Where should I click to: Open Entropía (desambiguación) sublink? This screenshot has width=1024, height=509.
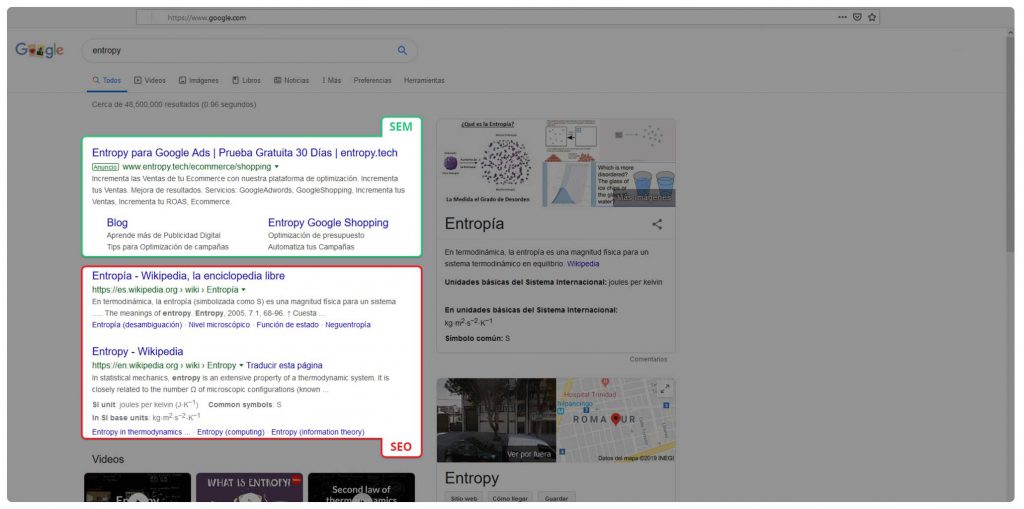[x=136, y=325]
